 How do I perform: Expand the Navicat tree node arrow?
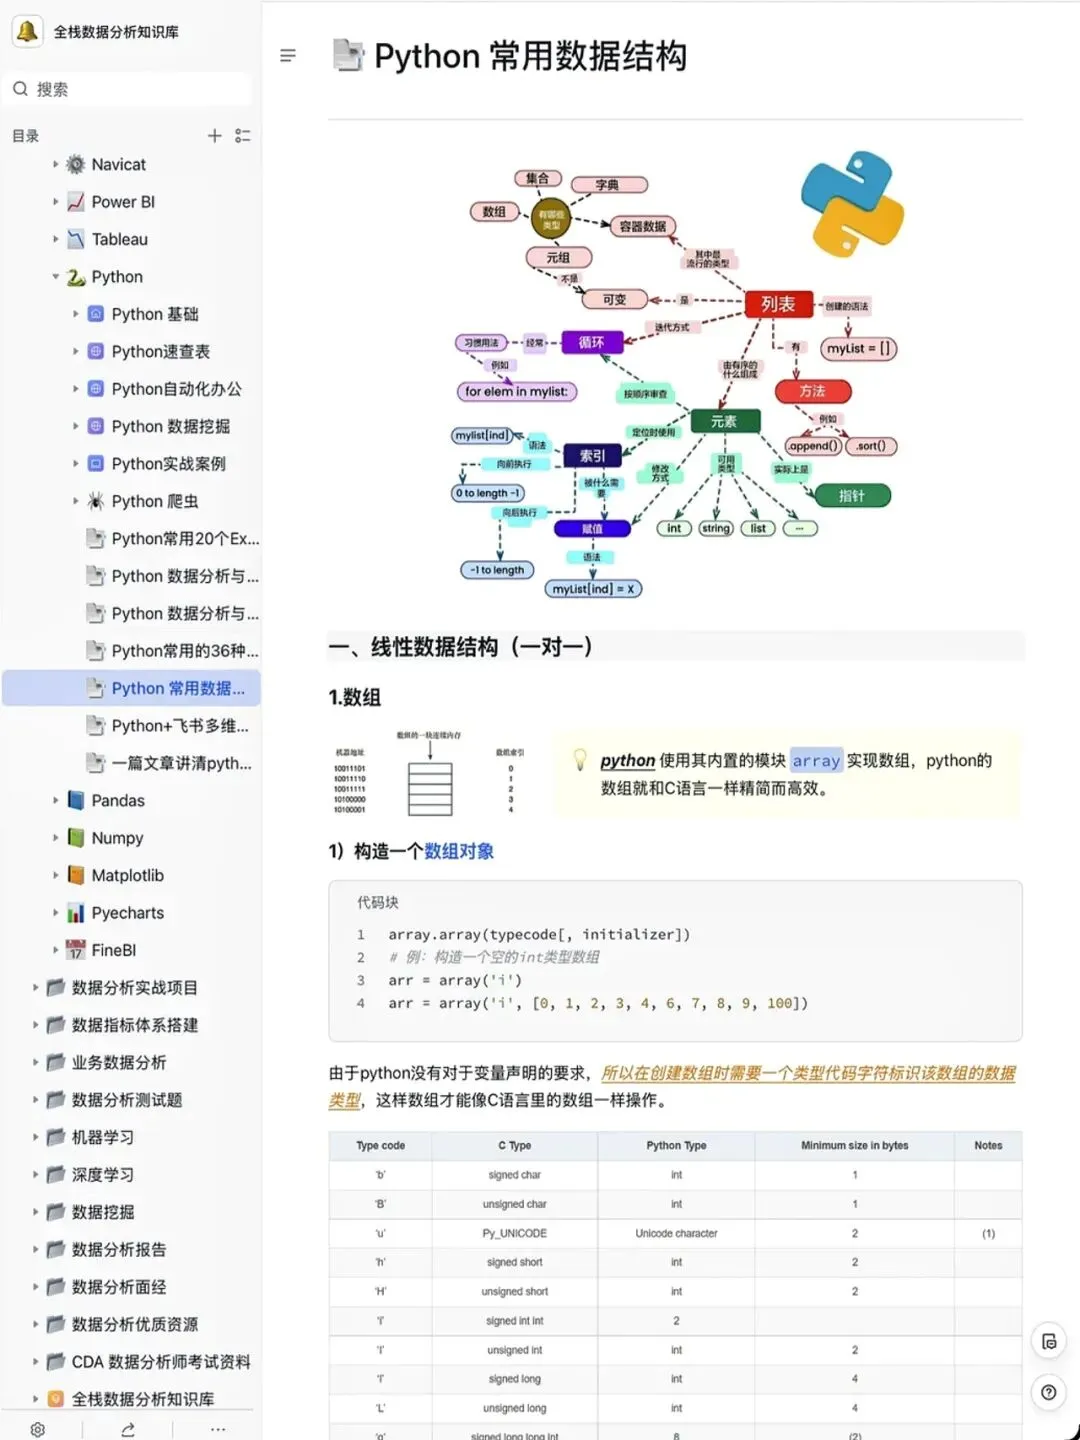coord(55,164)
